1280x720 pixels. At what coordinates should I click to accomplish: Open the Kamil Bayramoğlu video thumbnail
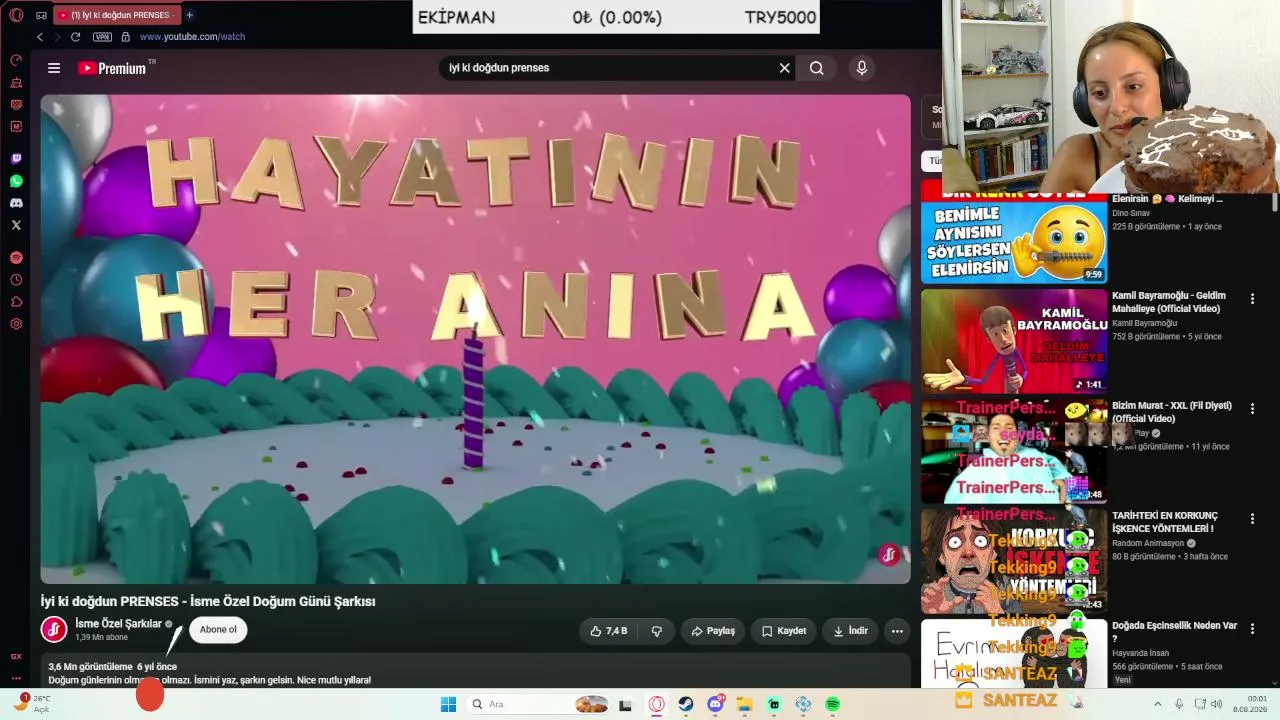click(1014, 341)
